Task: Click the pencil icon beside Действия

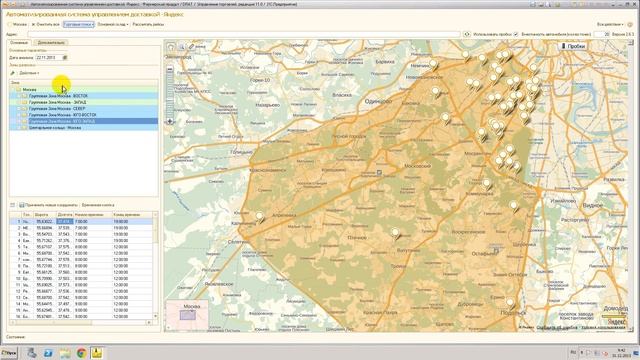Action: coord(13,73)
